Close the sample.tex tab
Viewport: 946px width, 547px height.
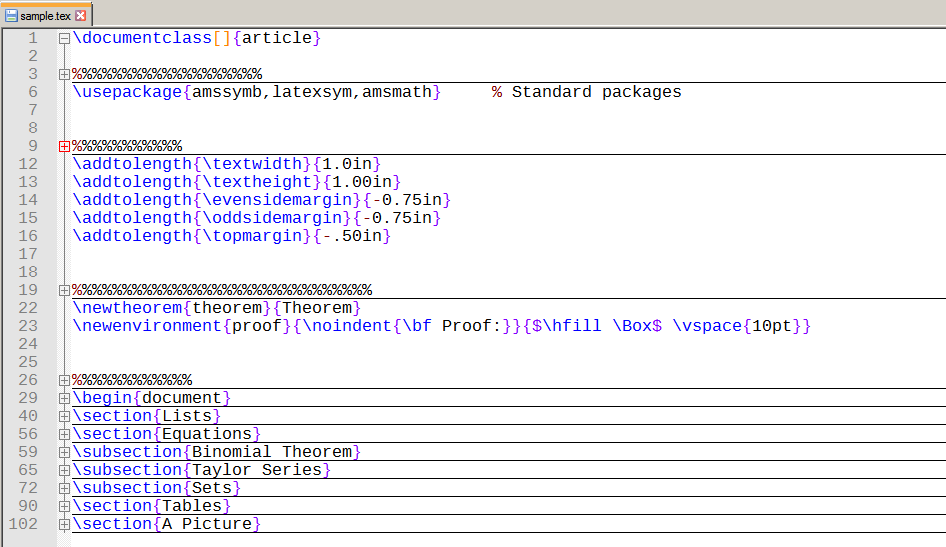pos(80,16)
